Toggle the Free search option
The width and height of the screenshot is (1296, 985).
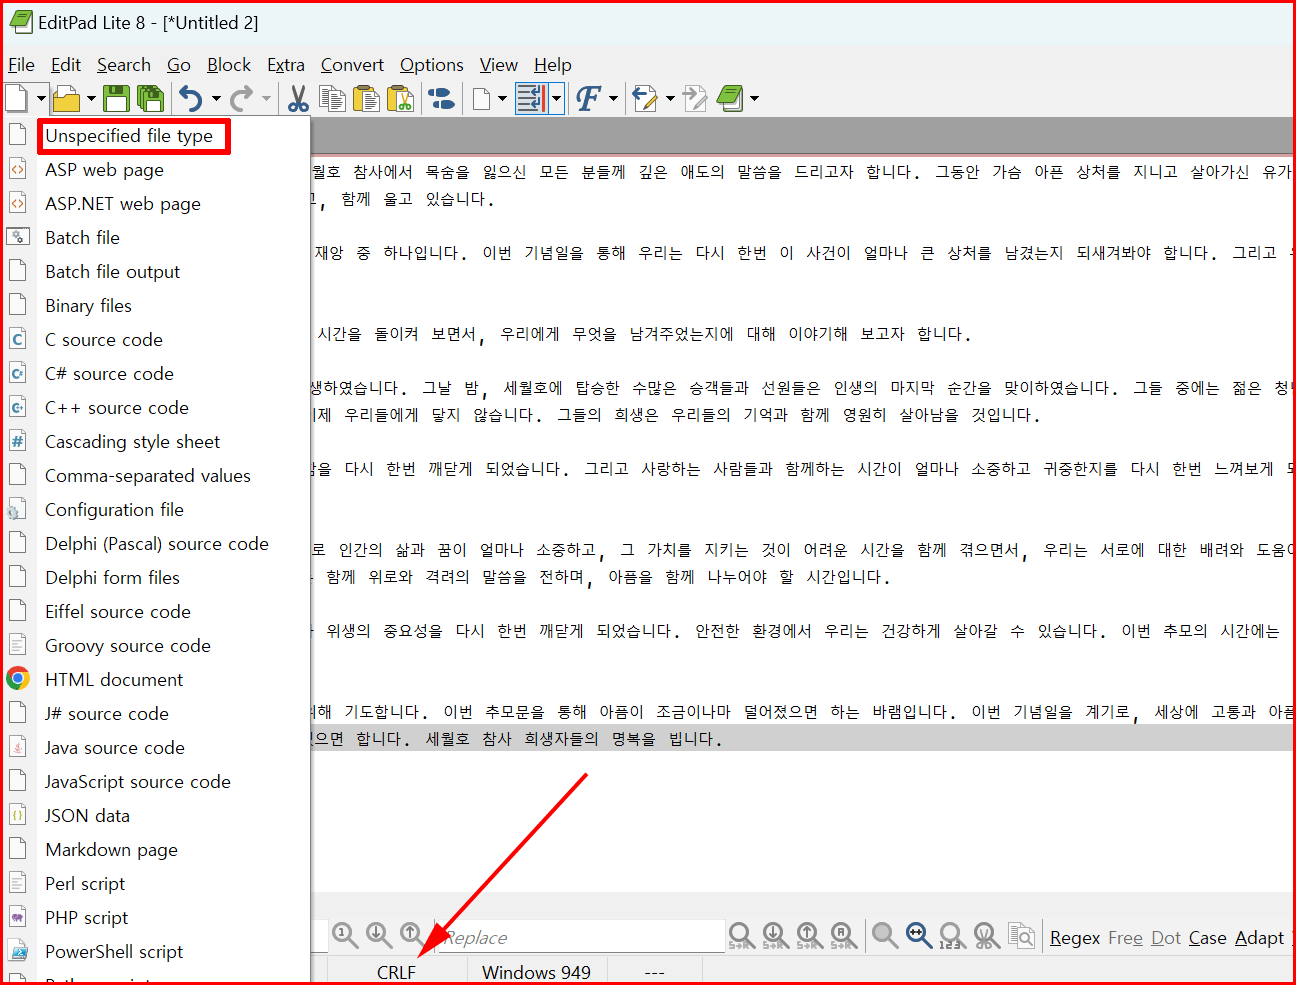coord(1125,938)
